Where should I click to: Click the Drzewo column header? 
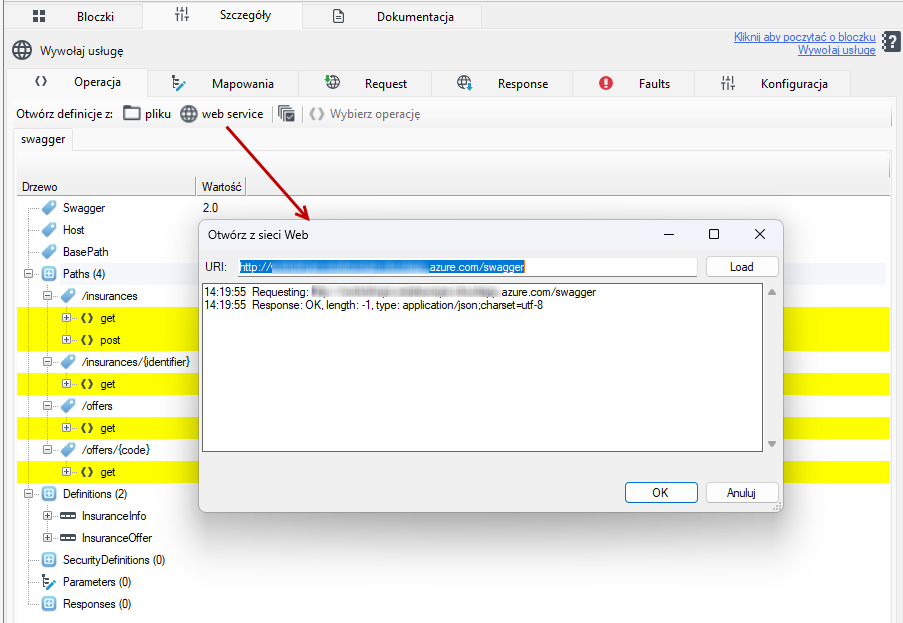(107, 187)
